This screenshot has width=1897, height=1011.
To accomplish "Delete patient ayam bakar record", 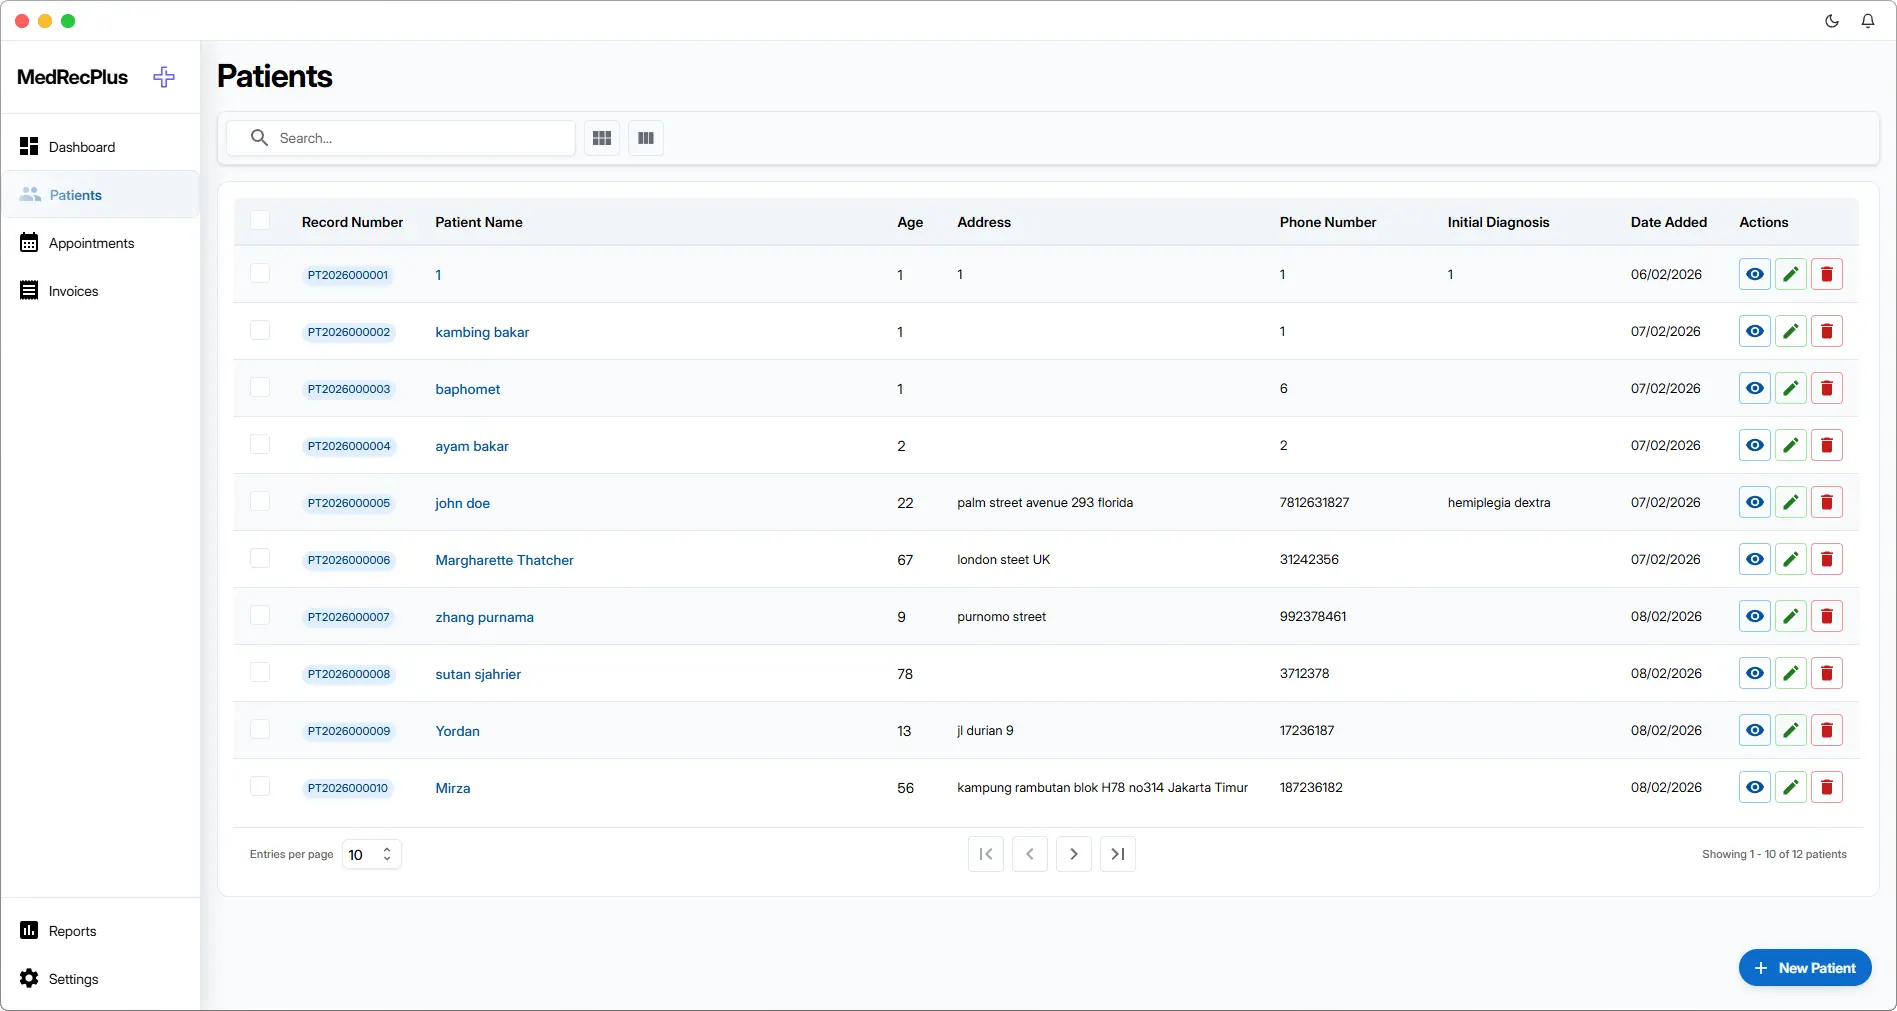I will [x=1827, y=445].
